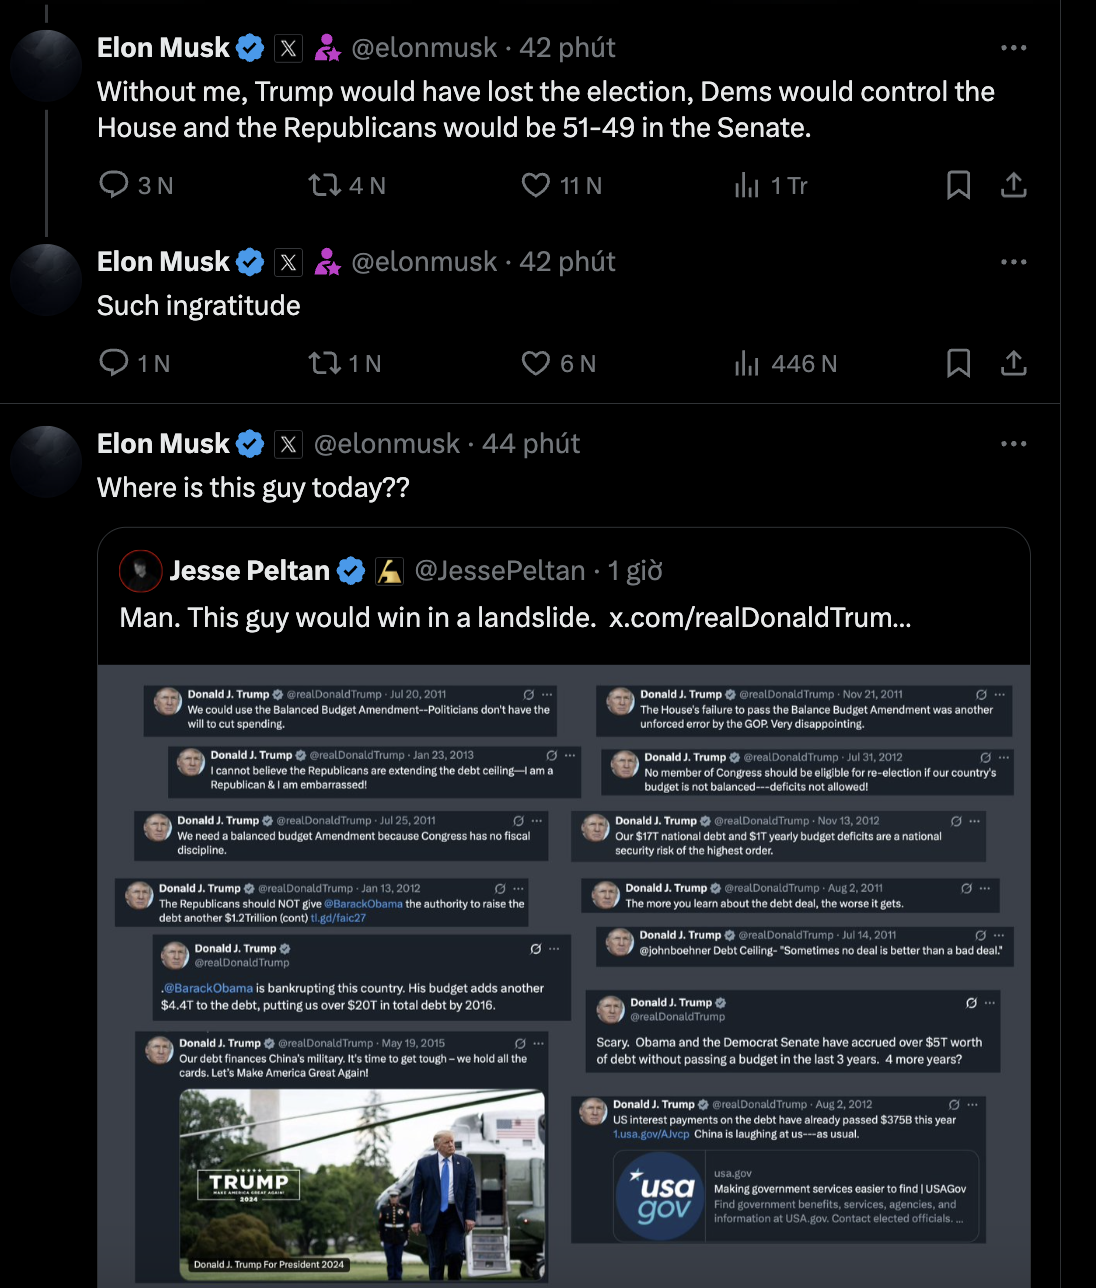
Task: Bookmark the 'Without me, Trump' tweet
Action: [x=958, y=185]
